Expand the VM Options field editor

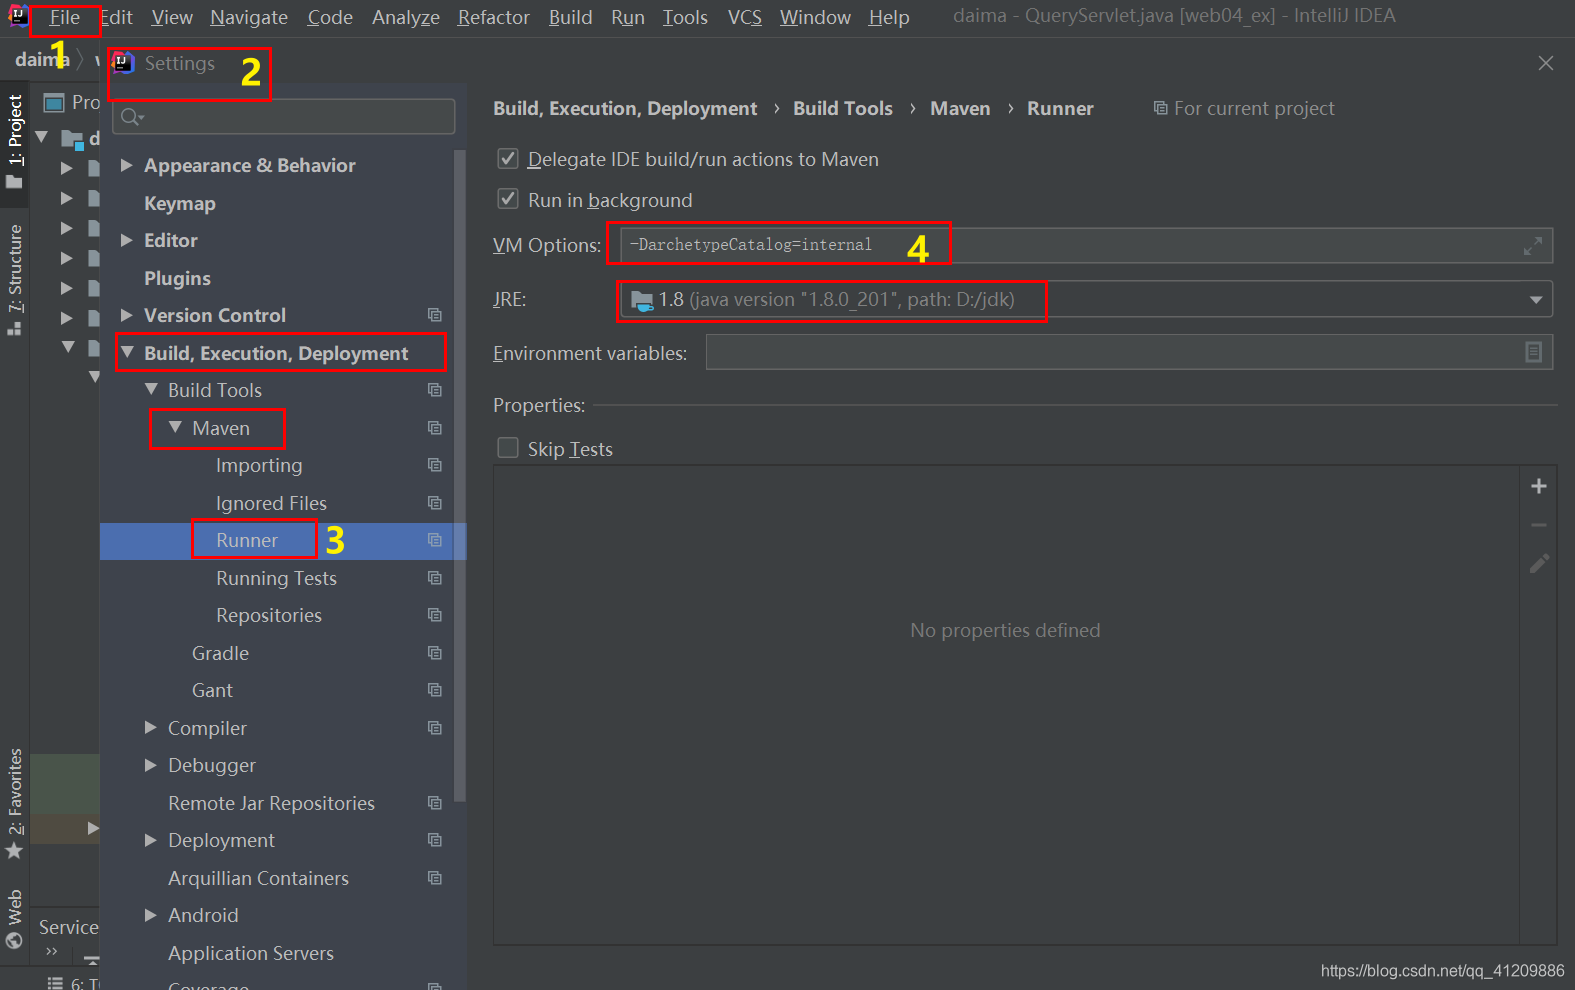click(x=1532, y=245)
